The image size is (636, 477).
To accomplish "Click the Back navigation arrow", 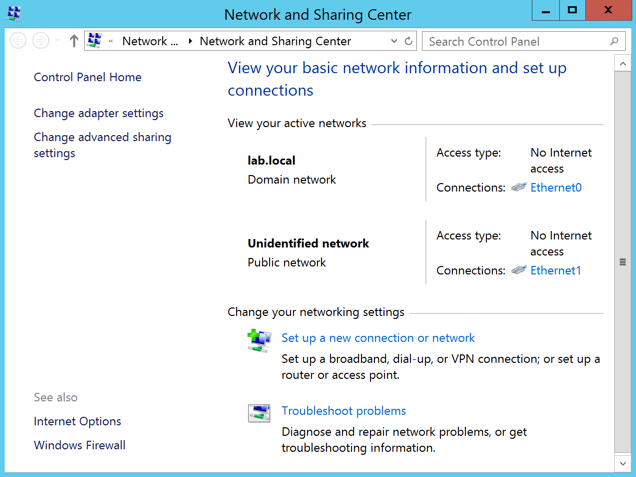I will [x=18, y=41].
